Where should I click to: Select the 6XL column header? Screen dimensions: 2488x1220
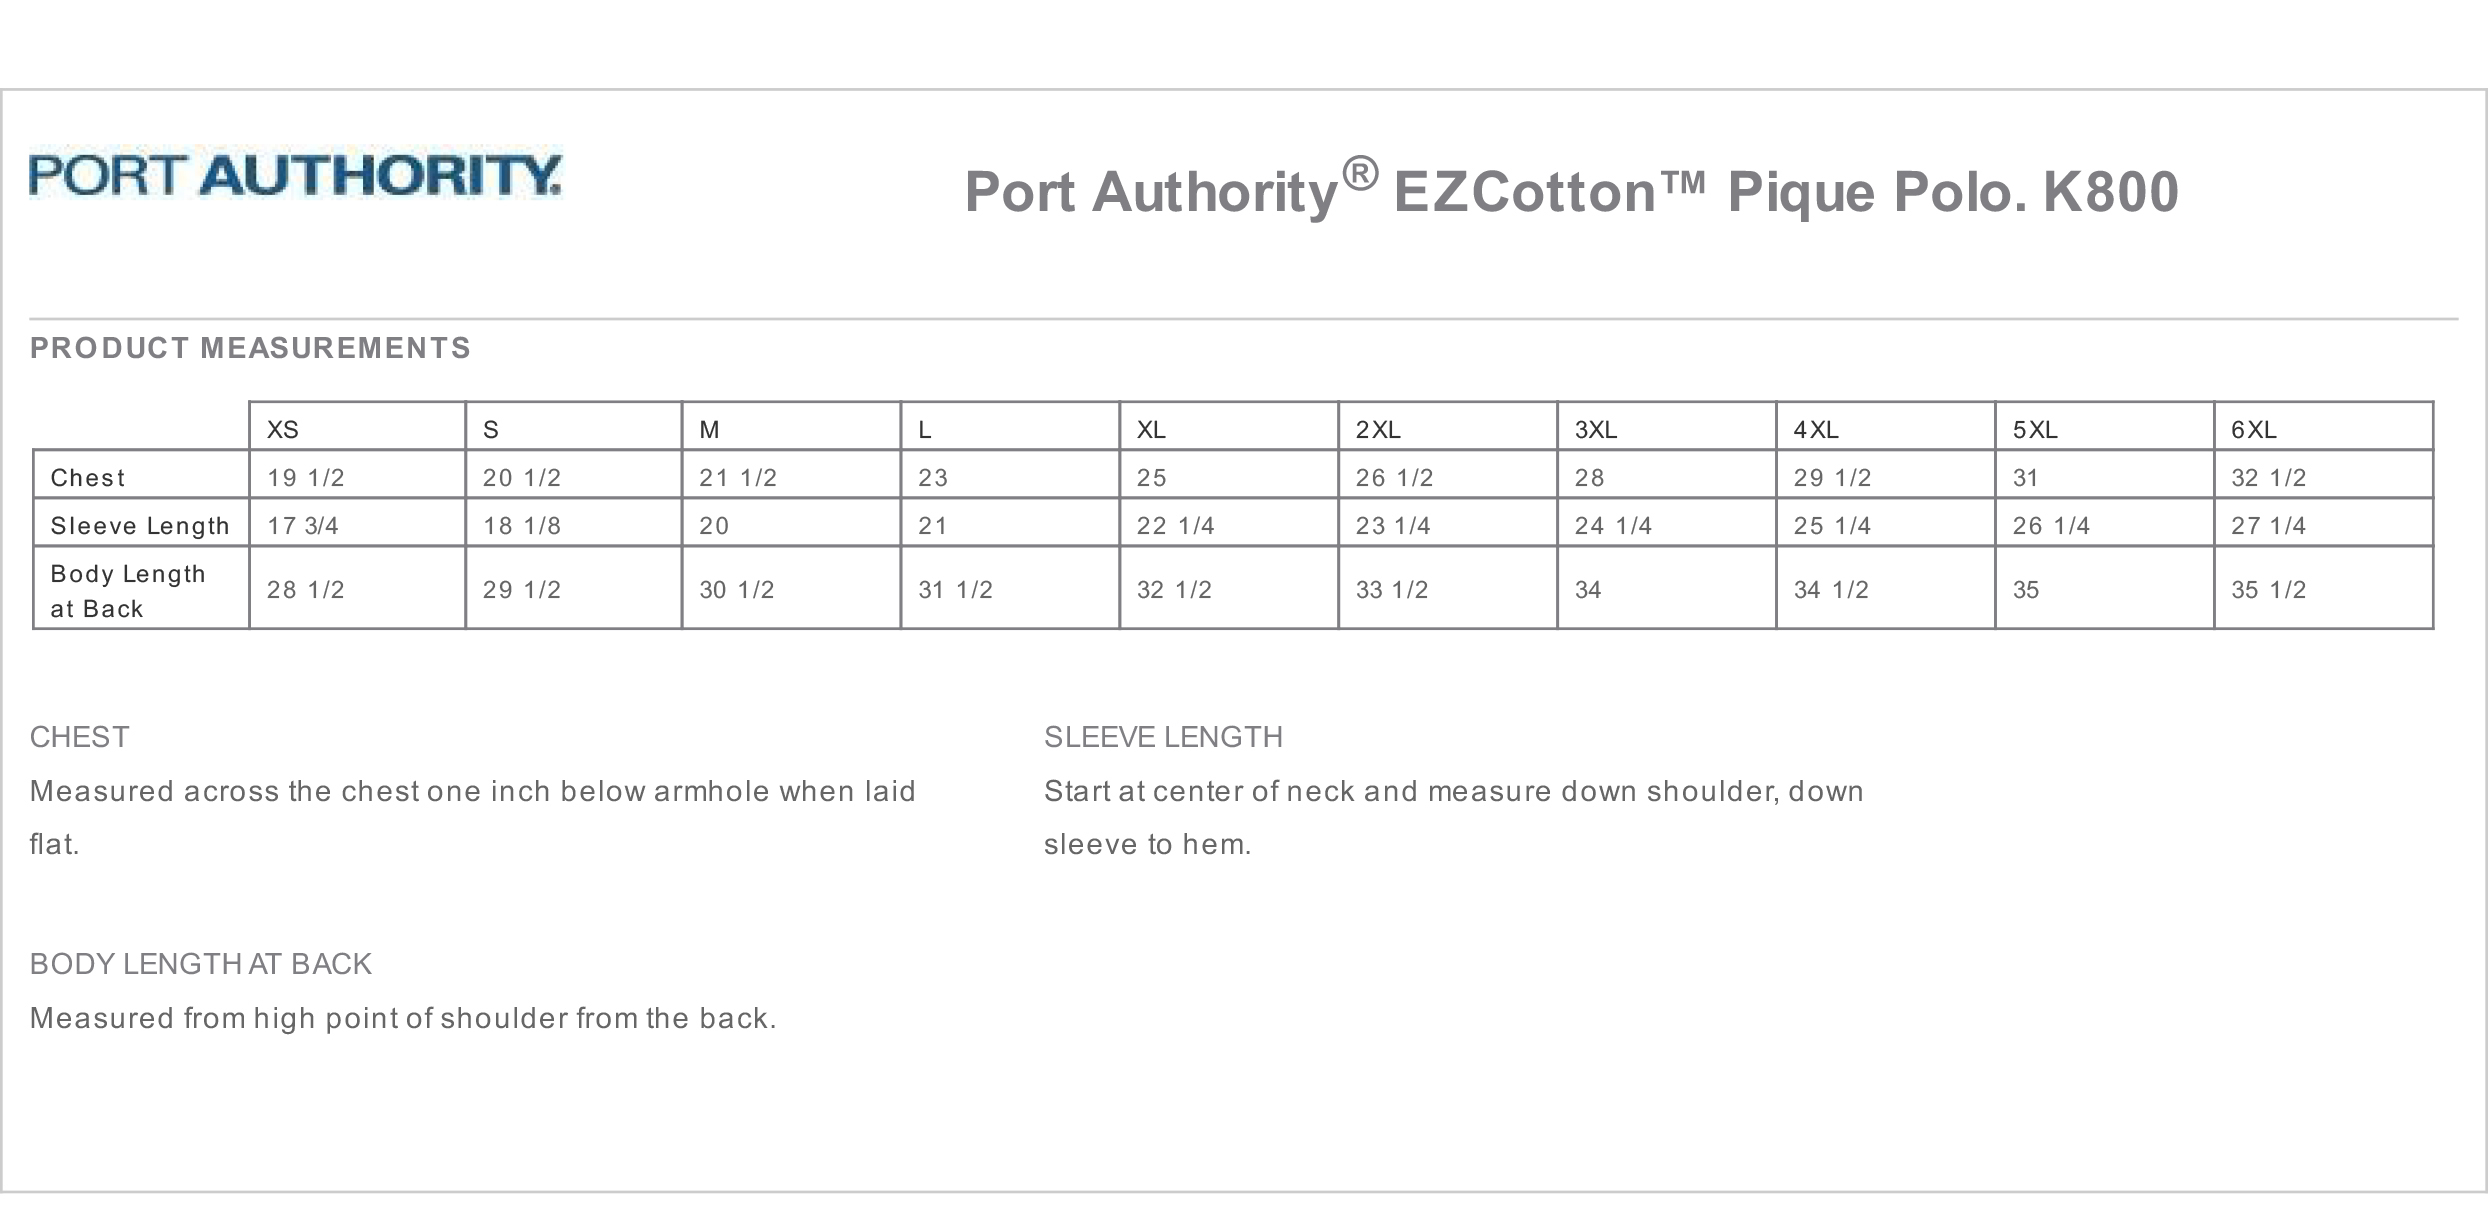(2254, 430)
